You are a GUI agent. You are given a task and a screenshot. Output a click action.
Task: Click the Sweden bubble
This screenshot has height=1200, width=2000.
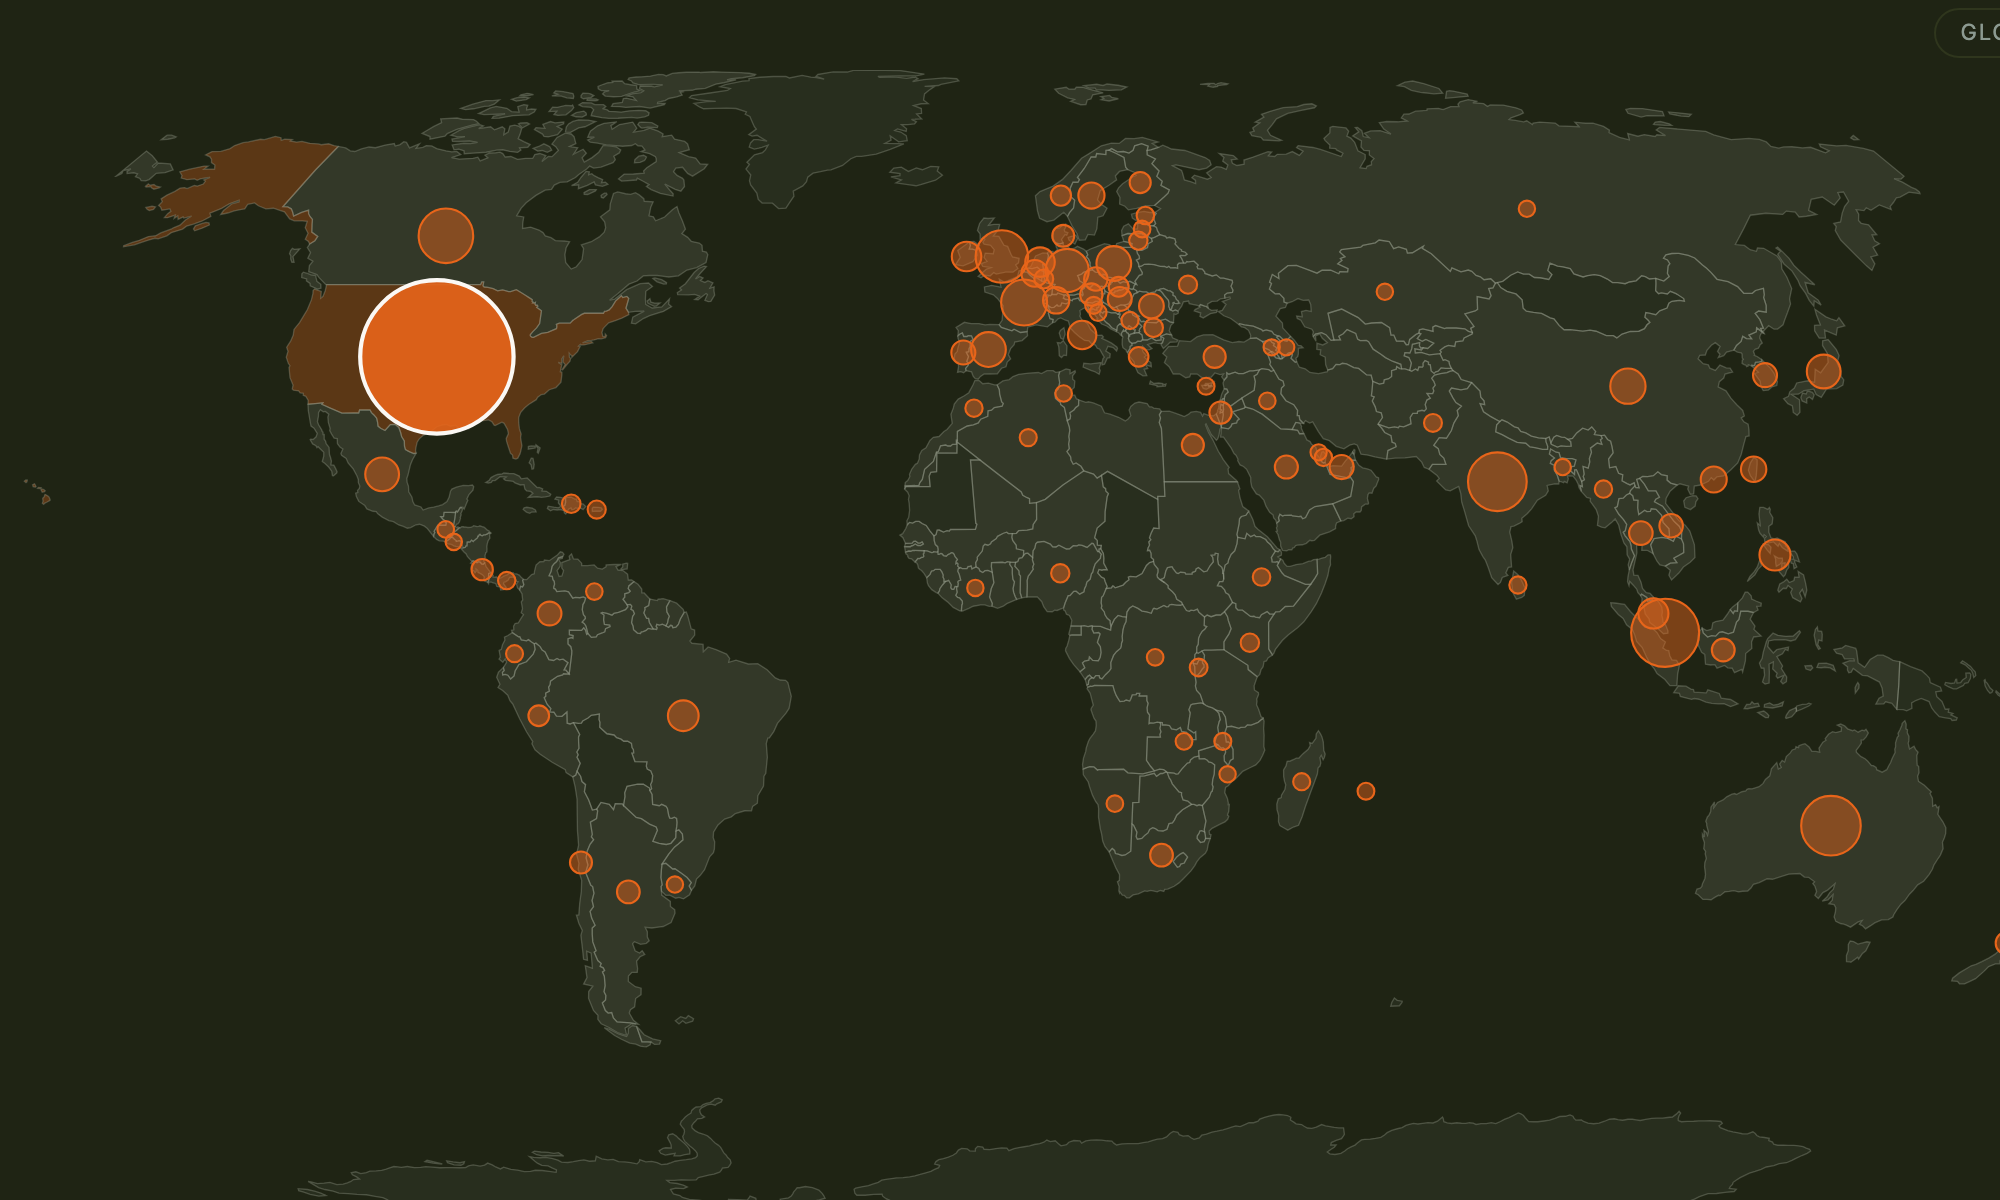pos(1091,195)
